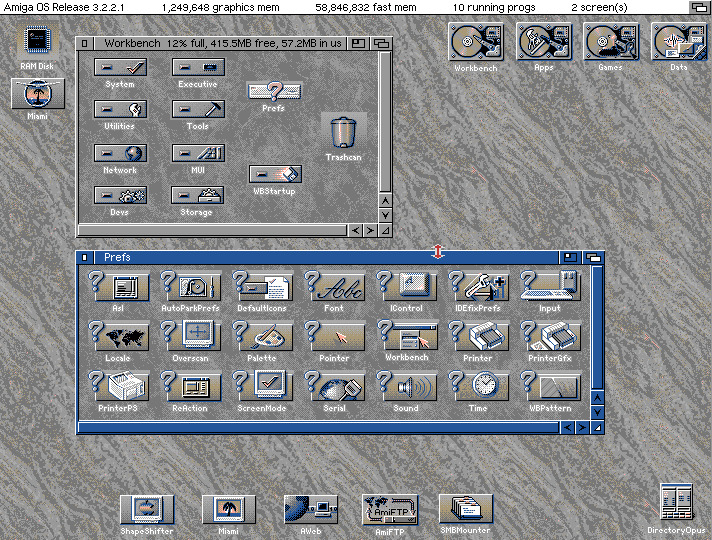Select the Tools drawer
This screenshot has width=712, height=540.
click(x=198, y=109)
